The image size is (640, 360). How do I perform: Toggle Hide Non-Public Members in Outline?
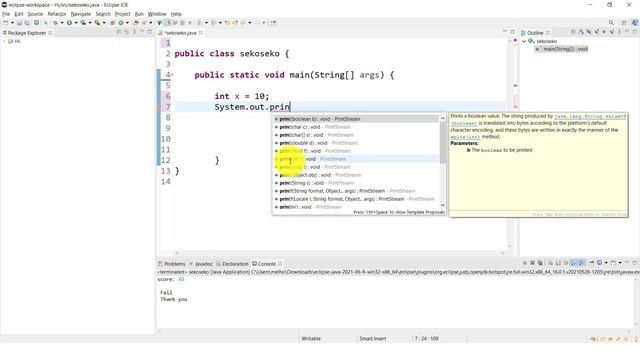point(604,32)
